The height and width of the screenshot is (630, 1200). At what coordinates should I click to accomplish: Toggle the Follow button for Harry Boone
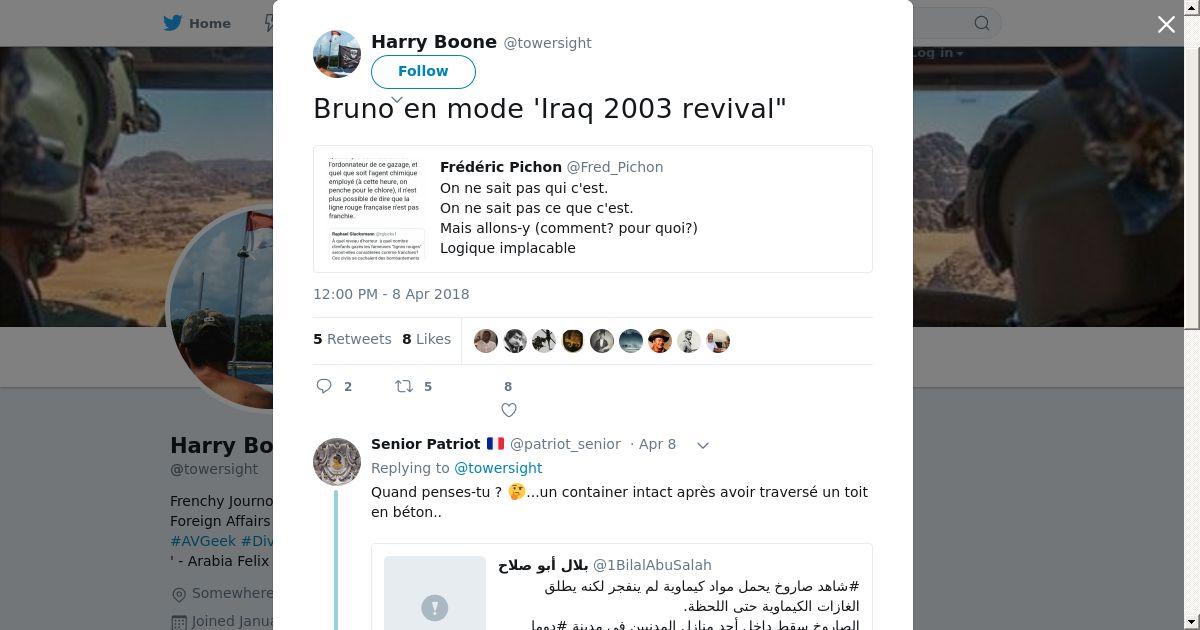(x=423, y=71)
